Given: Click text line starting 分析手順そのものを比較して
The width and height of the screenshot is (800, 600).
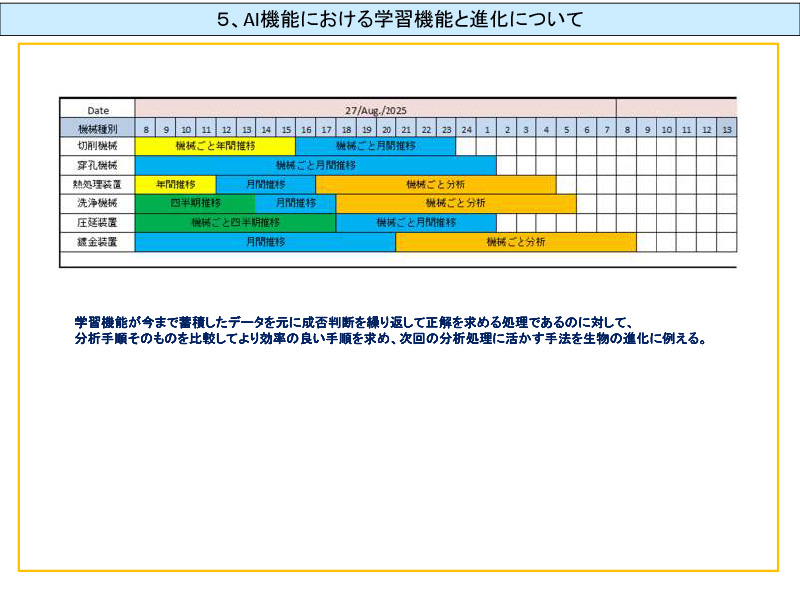Looking at the screenshot, I should tap(390, 338).
